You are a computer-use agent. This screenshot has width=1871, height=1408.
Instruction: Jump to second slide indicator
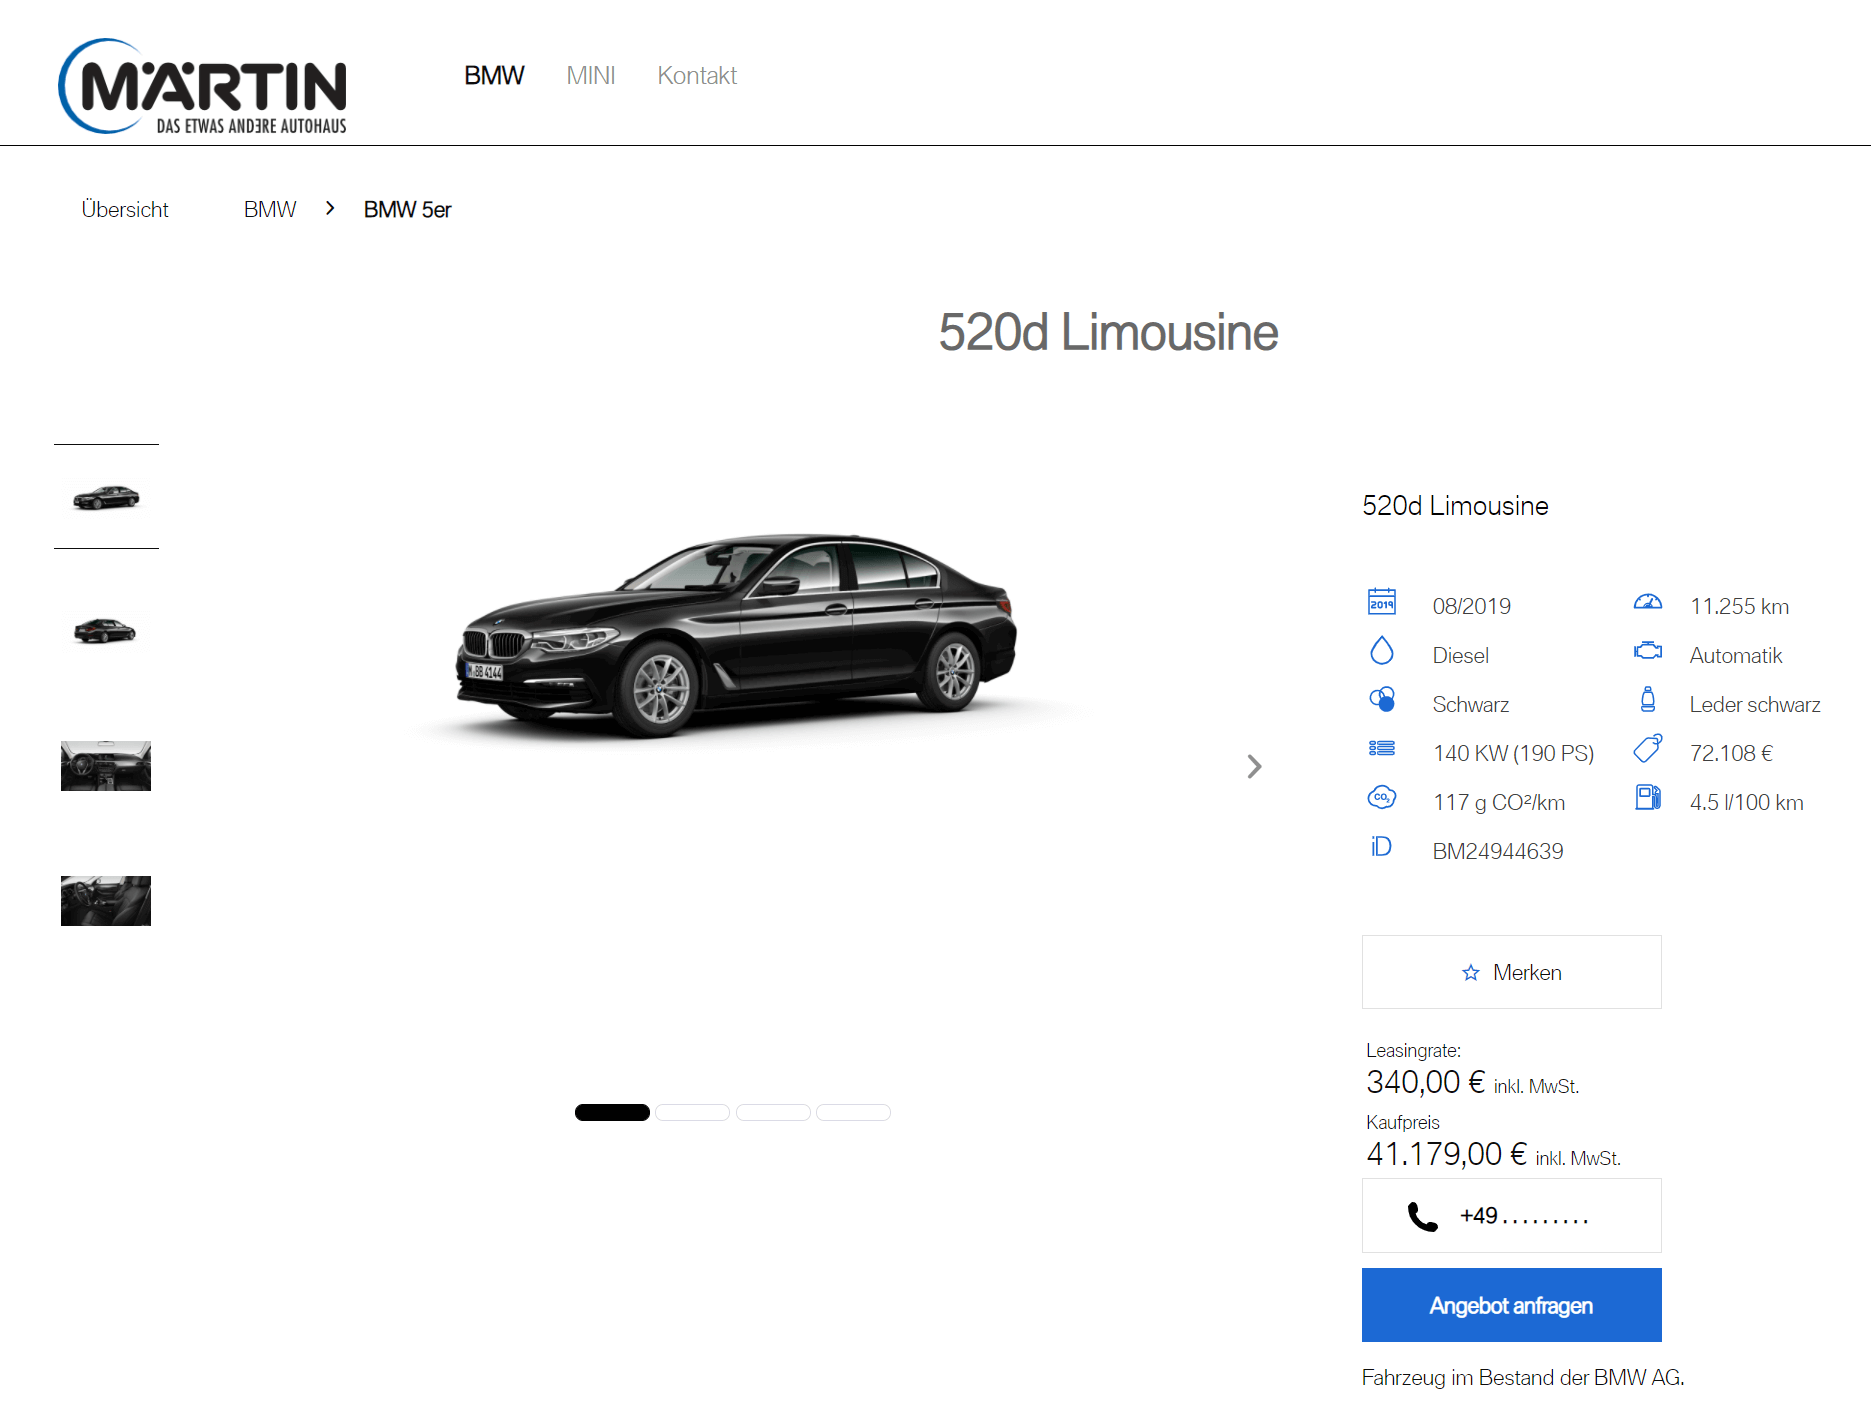(692, 1112)
